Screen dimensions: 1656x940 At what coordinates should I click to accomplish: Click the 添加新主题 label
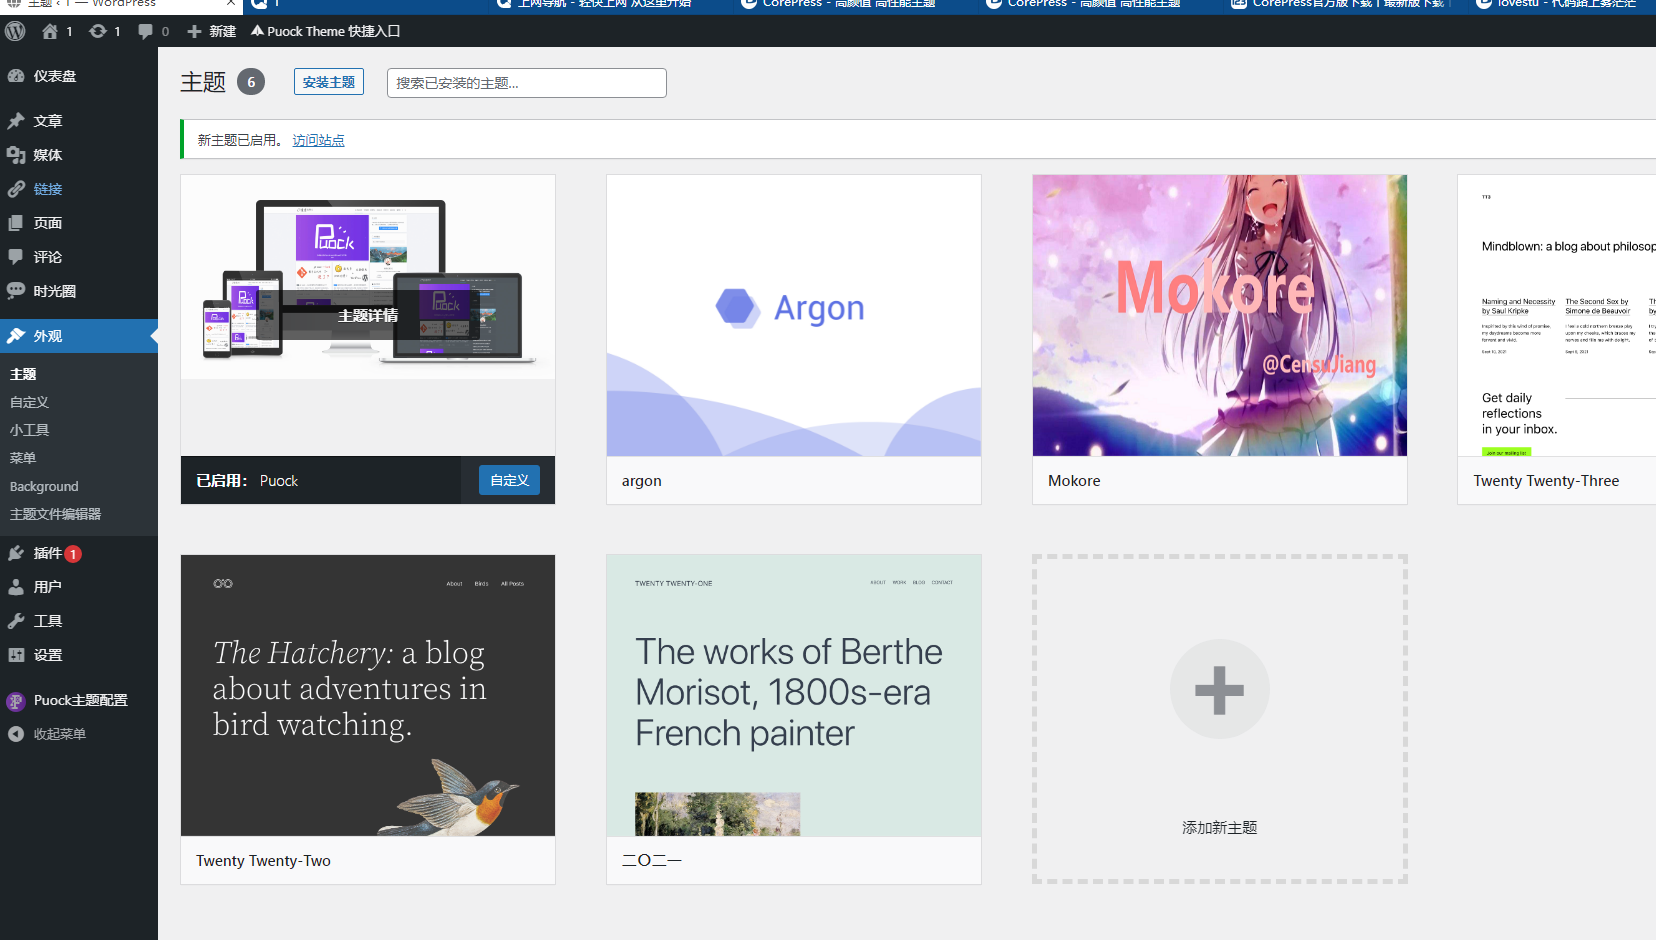[x=1220, y=828]
